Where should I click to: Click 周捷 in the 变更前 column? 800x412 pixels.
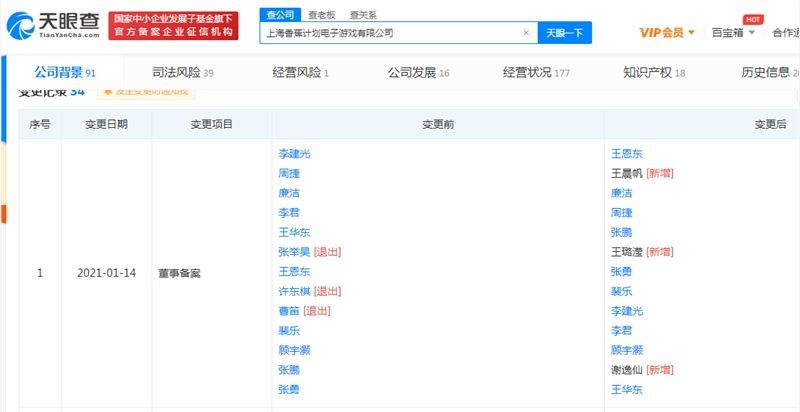click(289, 173)
